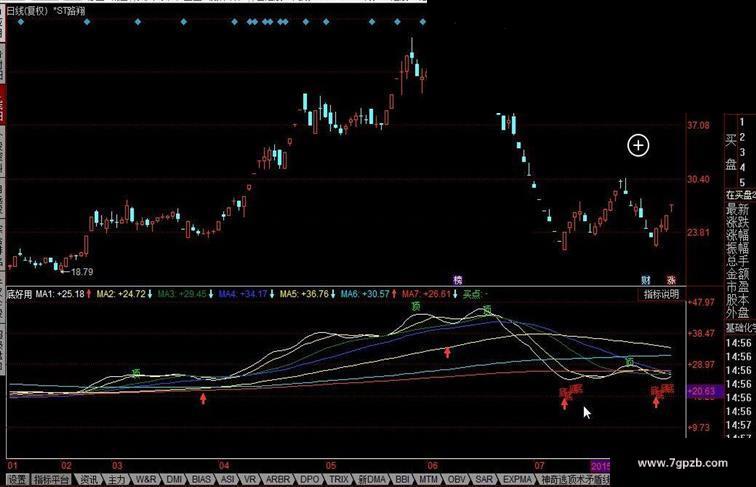Click the MA1 value +25.18
Image resolution: width=756 pixels, height=487 pixels.
click(x=70, y=294)
